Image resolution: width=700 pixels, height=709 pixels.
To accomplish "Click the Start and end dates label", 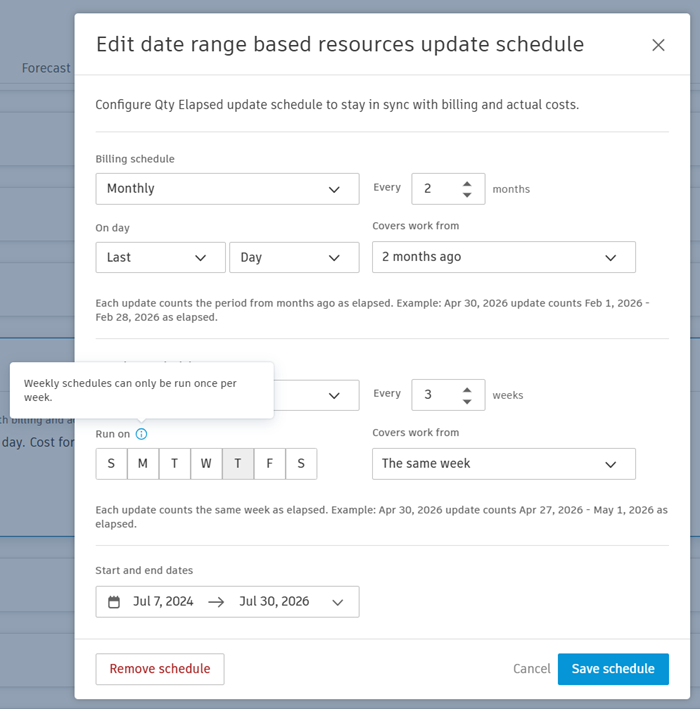I will [144, 571].
